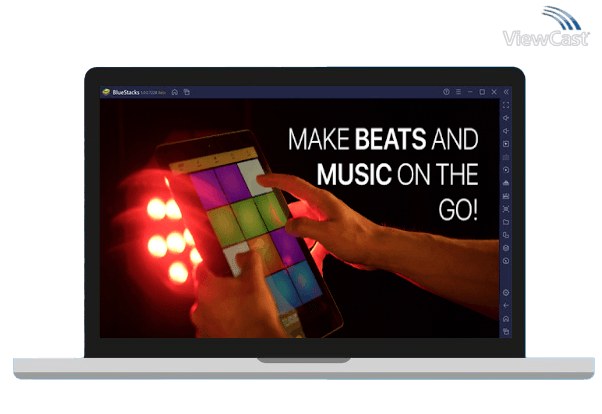602x414 pixels.
Task: Open the stacked layers icon in sidebar
Action: point(506,248)
